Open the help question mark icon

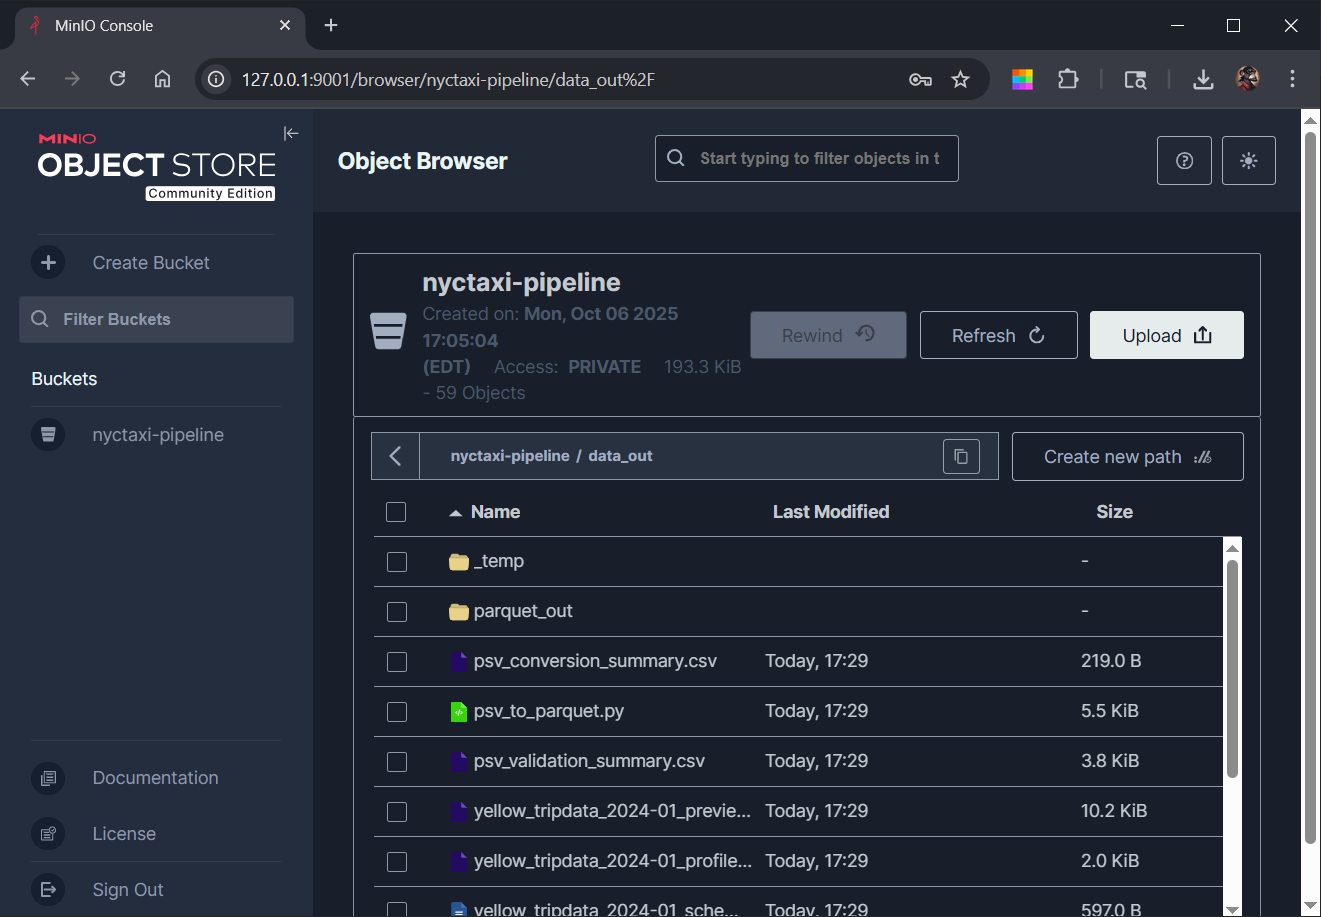click(x=1184, y=160)
